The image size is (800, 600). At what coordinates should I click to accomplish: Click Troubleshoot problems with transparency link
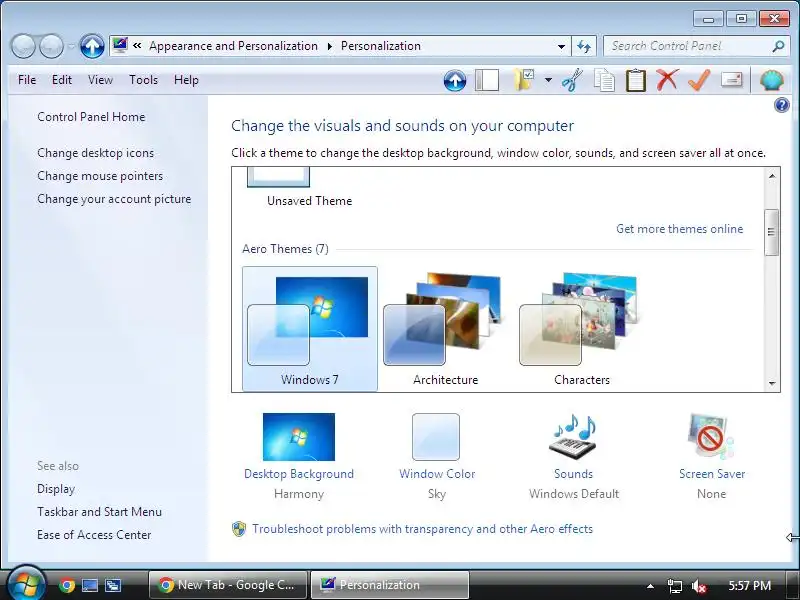422,529
